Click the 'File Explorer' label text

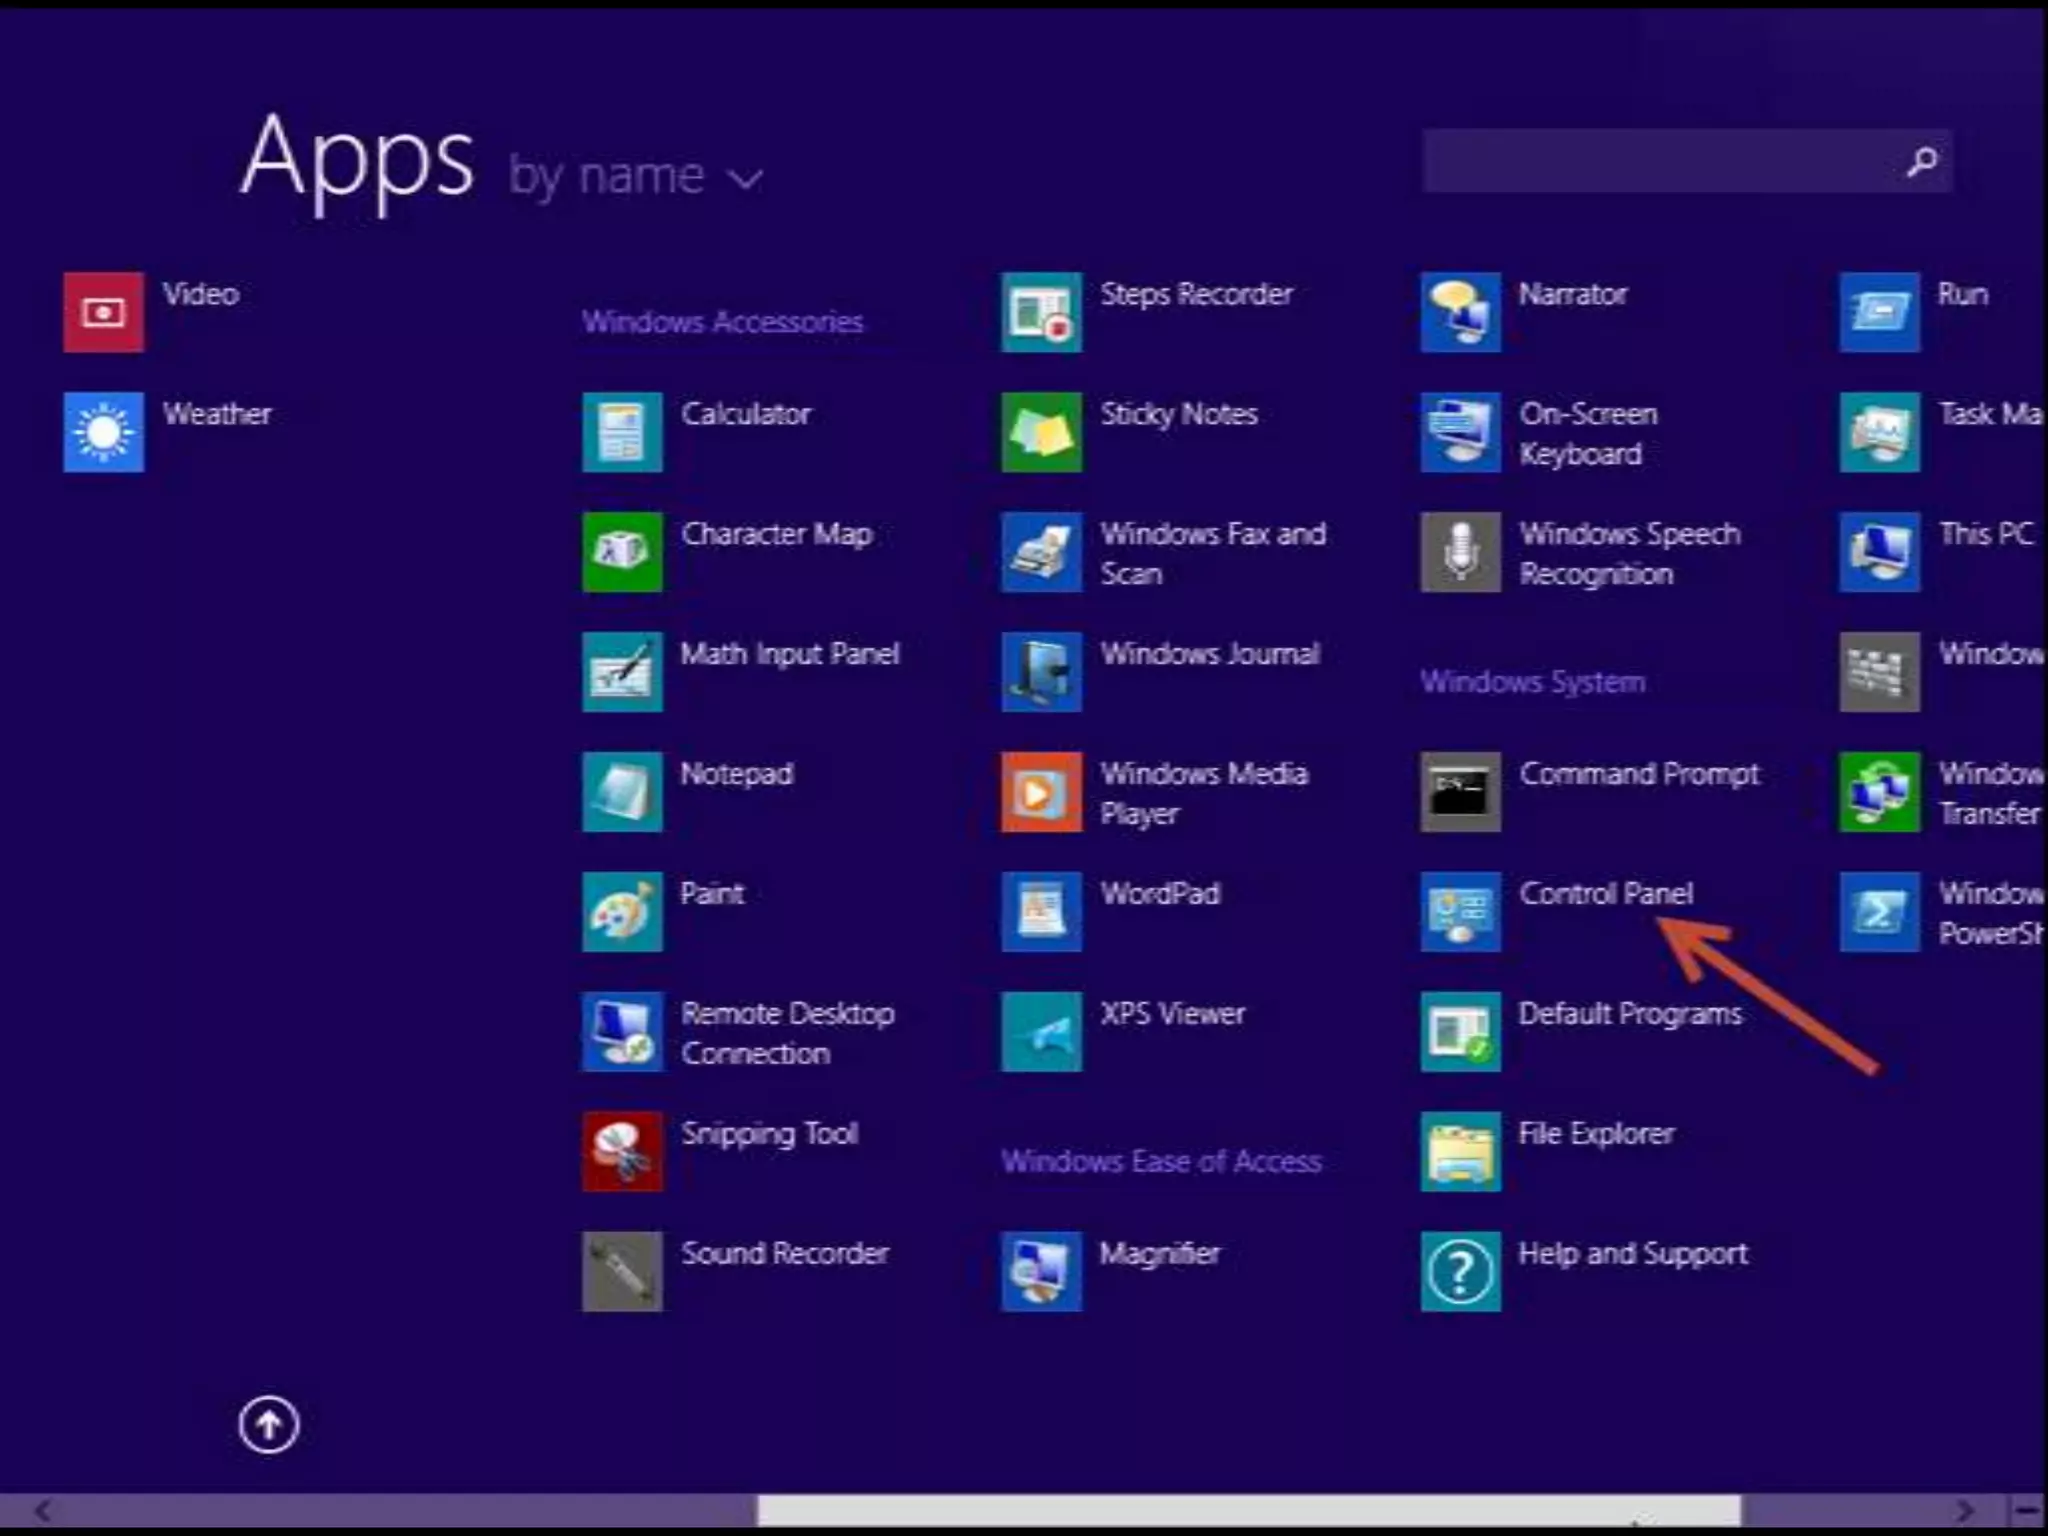coord(1596,1134)
